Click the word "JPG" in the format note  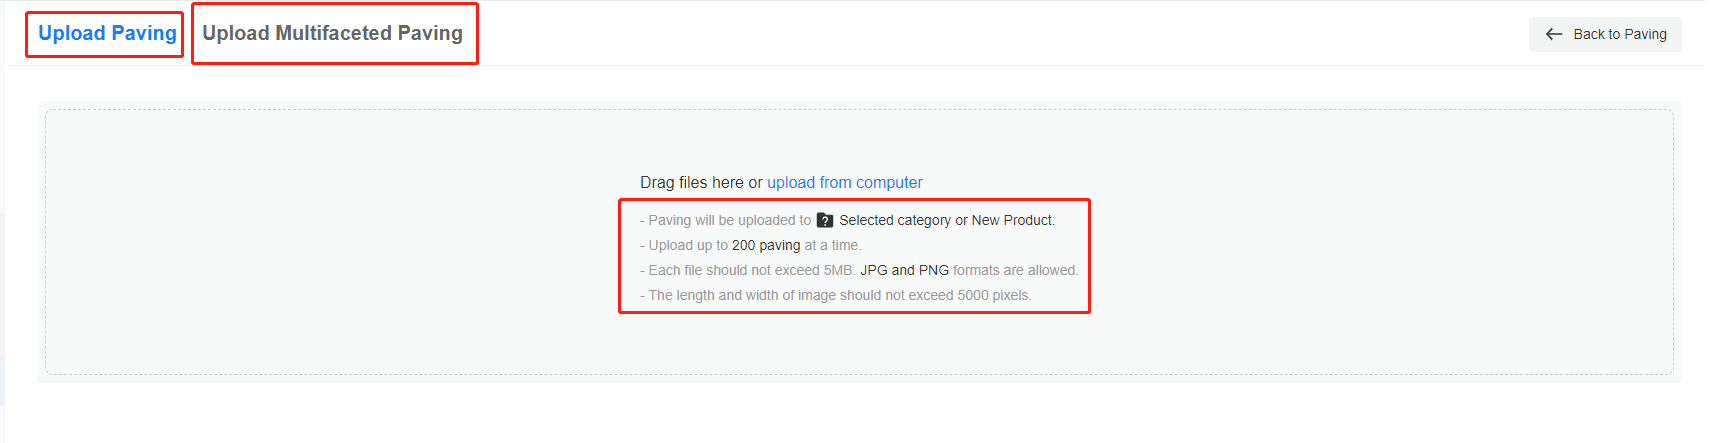coord(874,271)
